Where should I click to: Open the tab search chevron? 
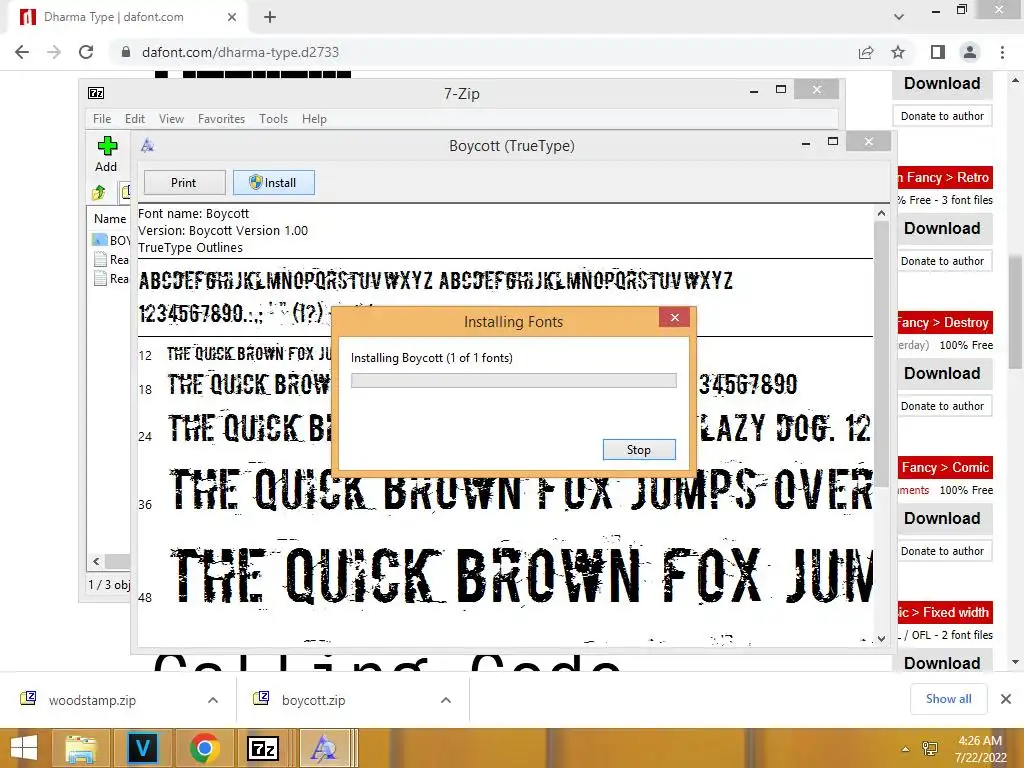[899, 17]
